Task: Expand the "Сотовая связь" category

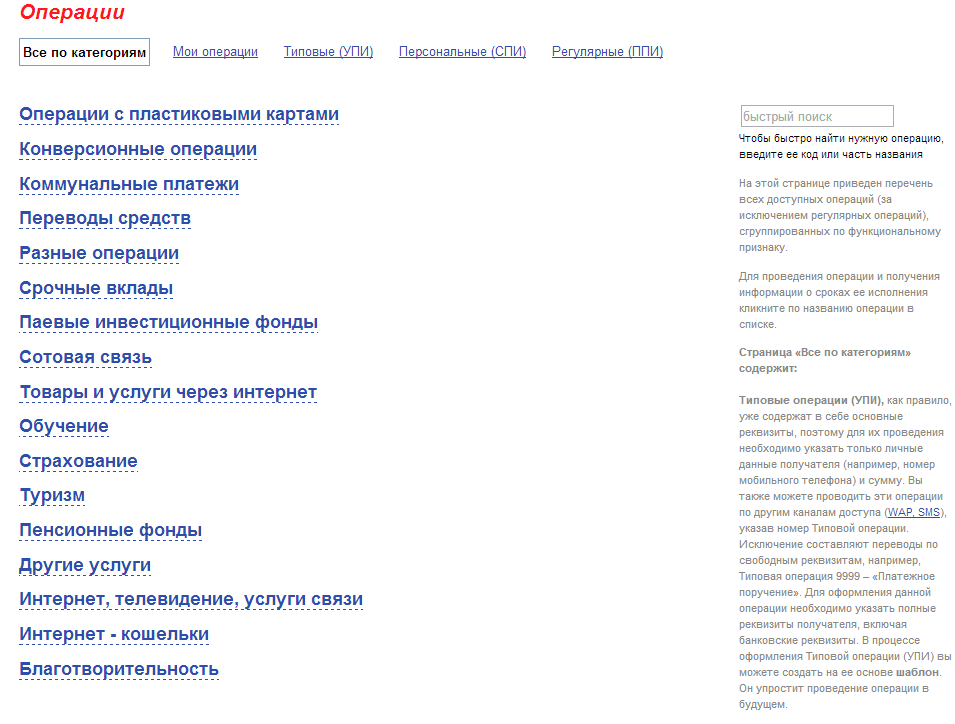Action: pyautogui.click(x=86, y=358)
